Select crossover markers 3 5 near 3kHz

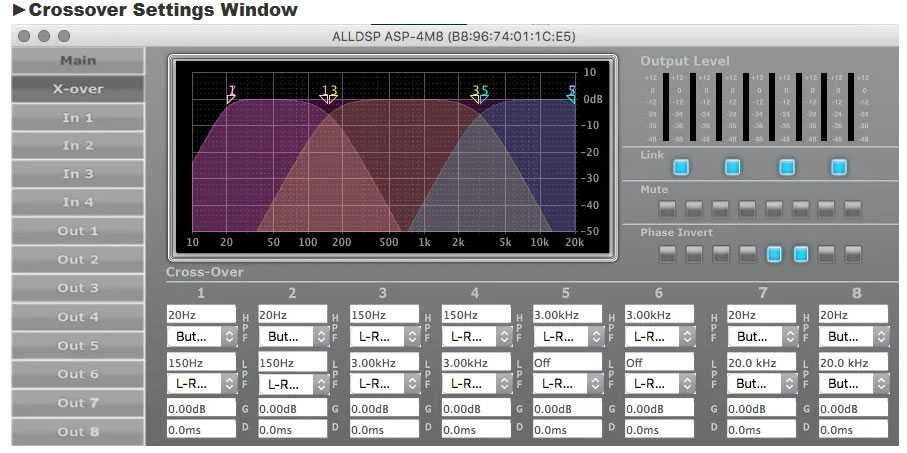(480, 94)
